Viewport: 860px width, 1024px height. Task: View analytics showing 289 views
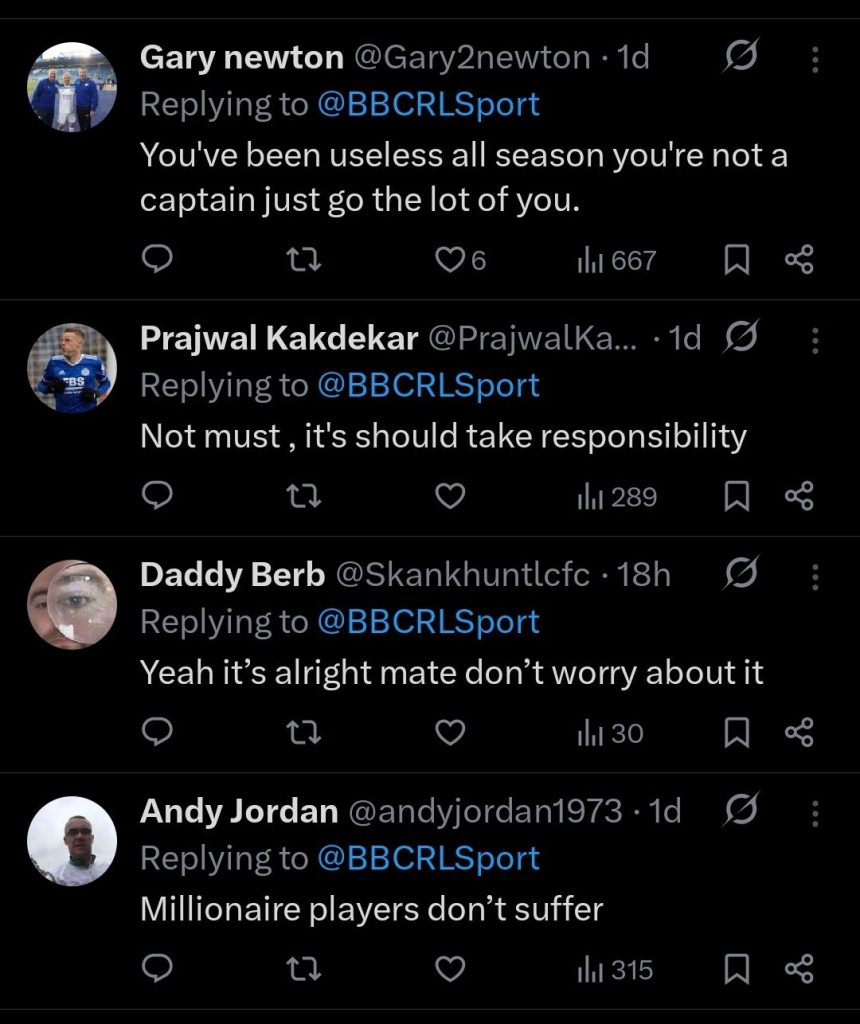(616, 497)
